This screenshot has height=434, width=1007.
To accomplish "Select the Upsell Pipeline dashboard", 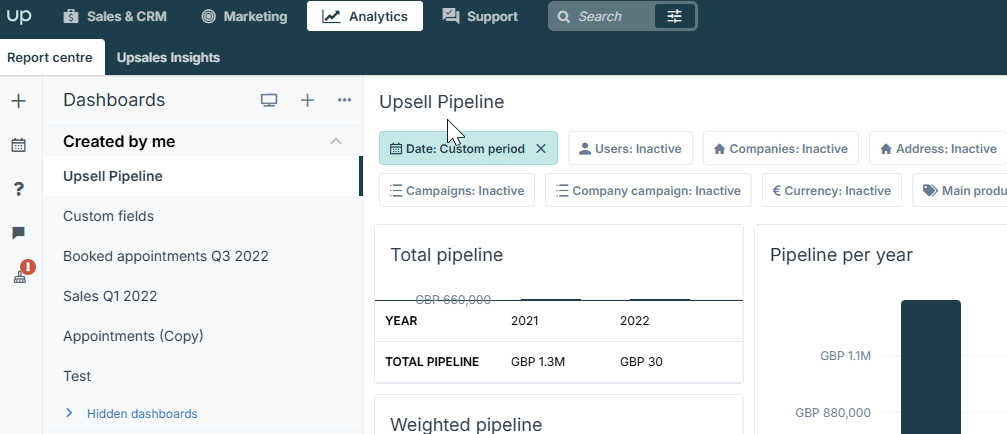I will [x=202, y=176].
